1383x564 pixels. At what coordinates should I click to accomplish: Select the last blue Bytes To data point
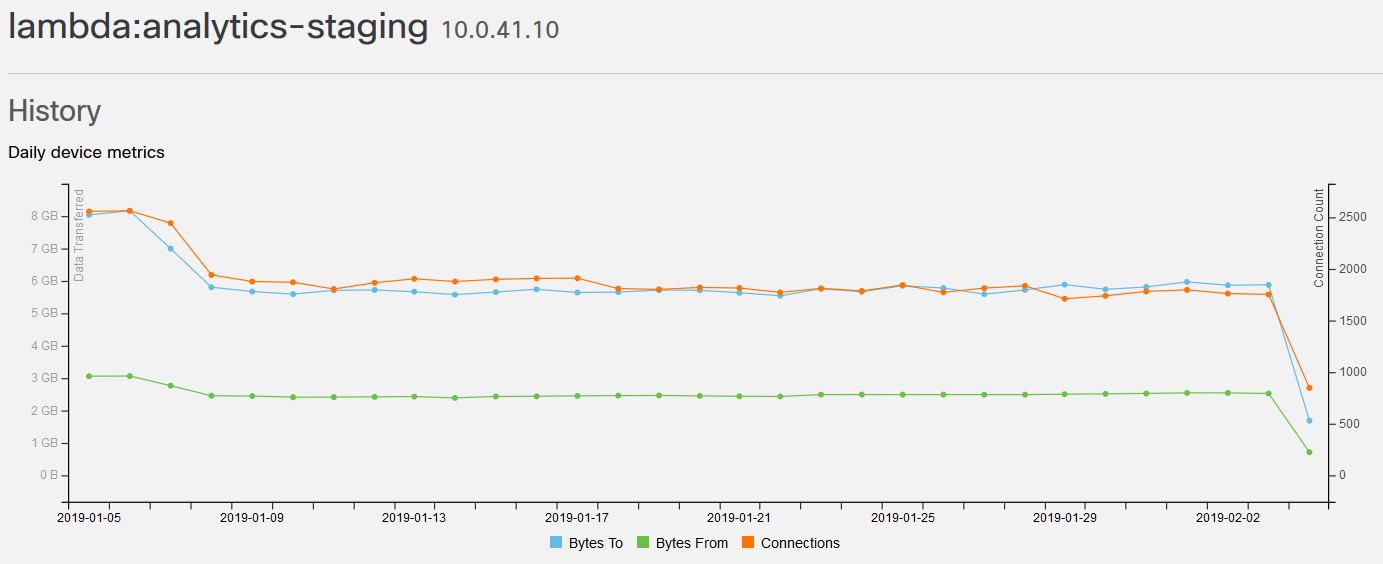coord(1309,421)
